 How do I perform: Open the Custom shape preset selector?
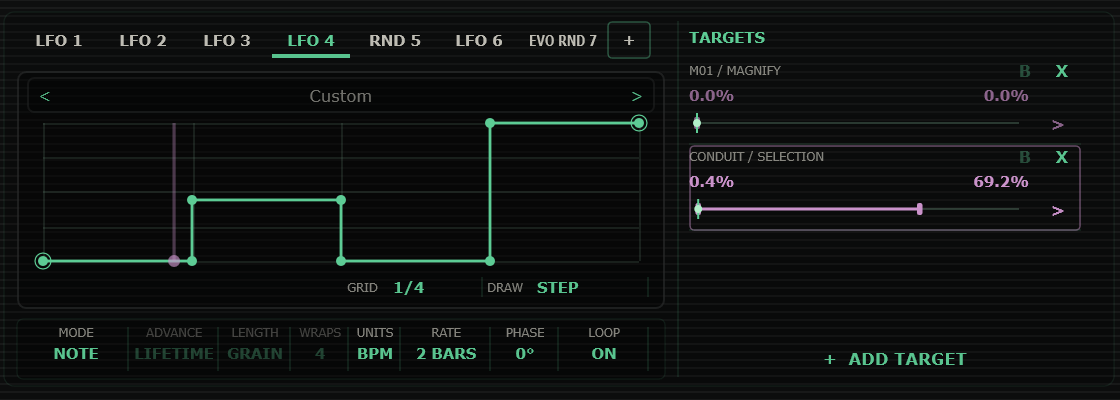[341, 96]
